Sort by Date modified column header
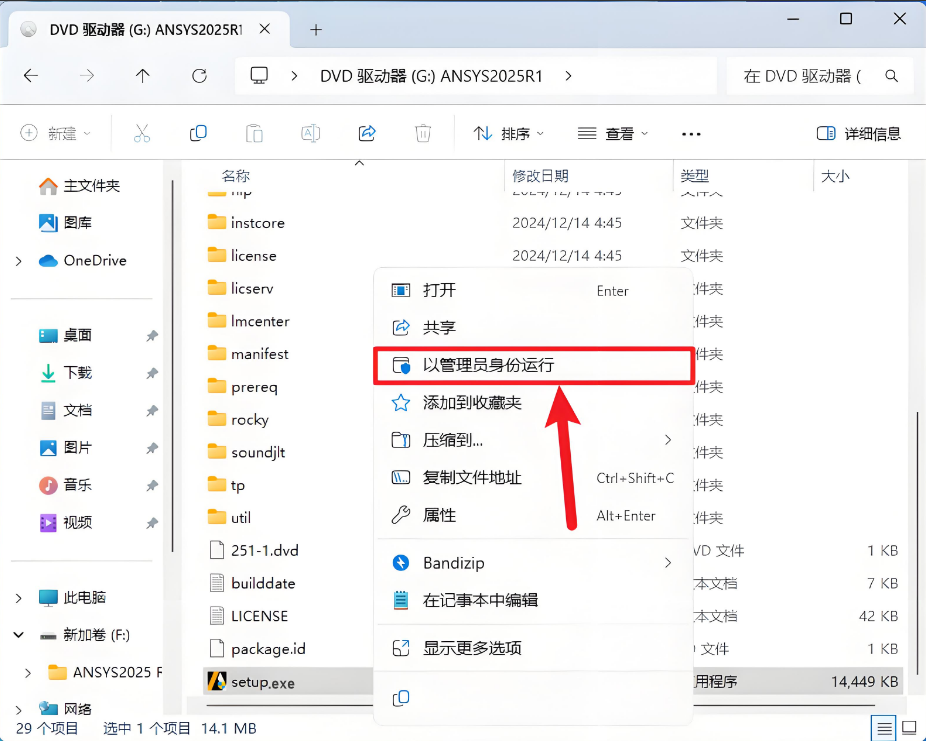 point(540,176)
